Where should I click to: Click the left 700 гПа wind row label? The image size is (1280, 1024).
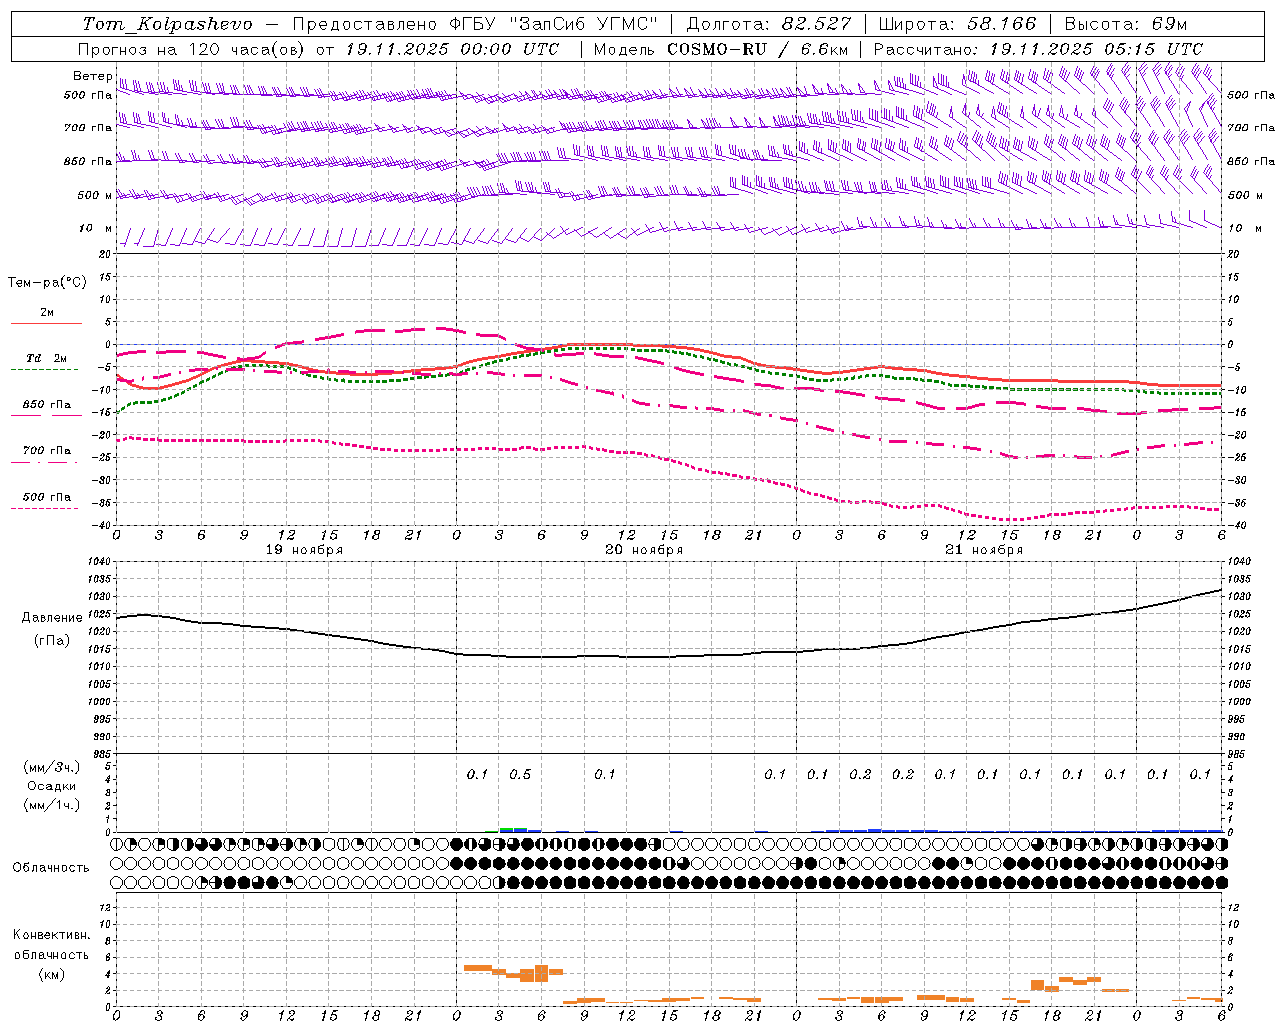click(x=88, y=128)
